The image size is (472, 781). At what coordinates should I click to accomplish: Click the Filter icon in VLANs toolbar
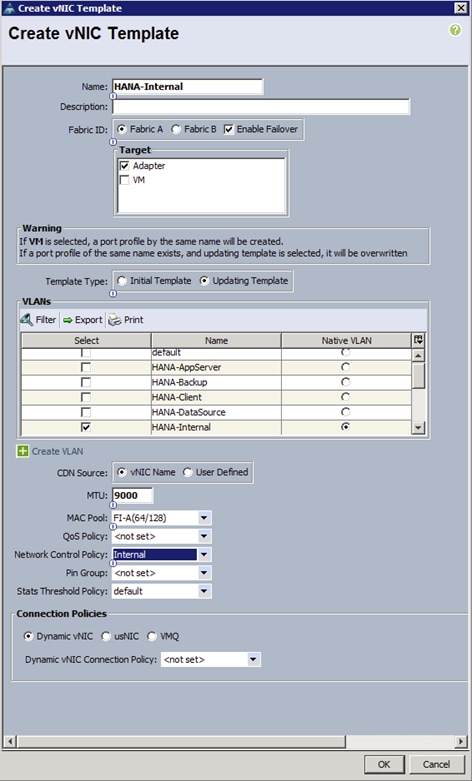pos(26,320)
